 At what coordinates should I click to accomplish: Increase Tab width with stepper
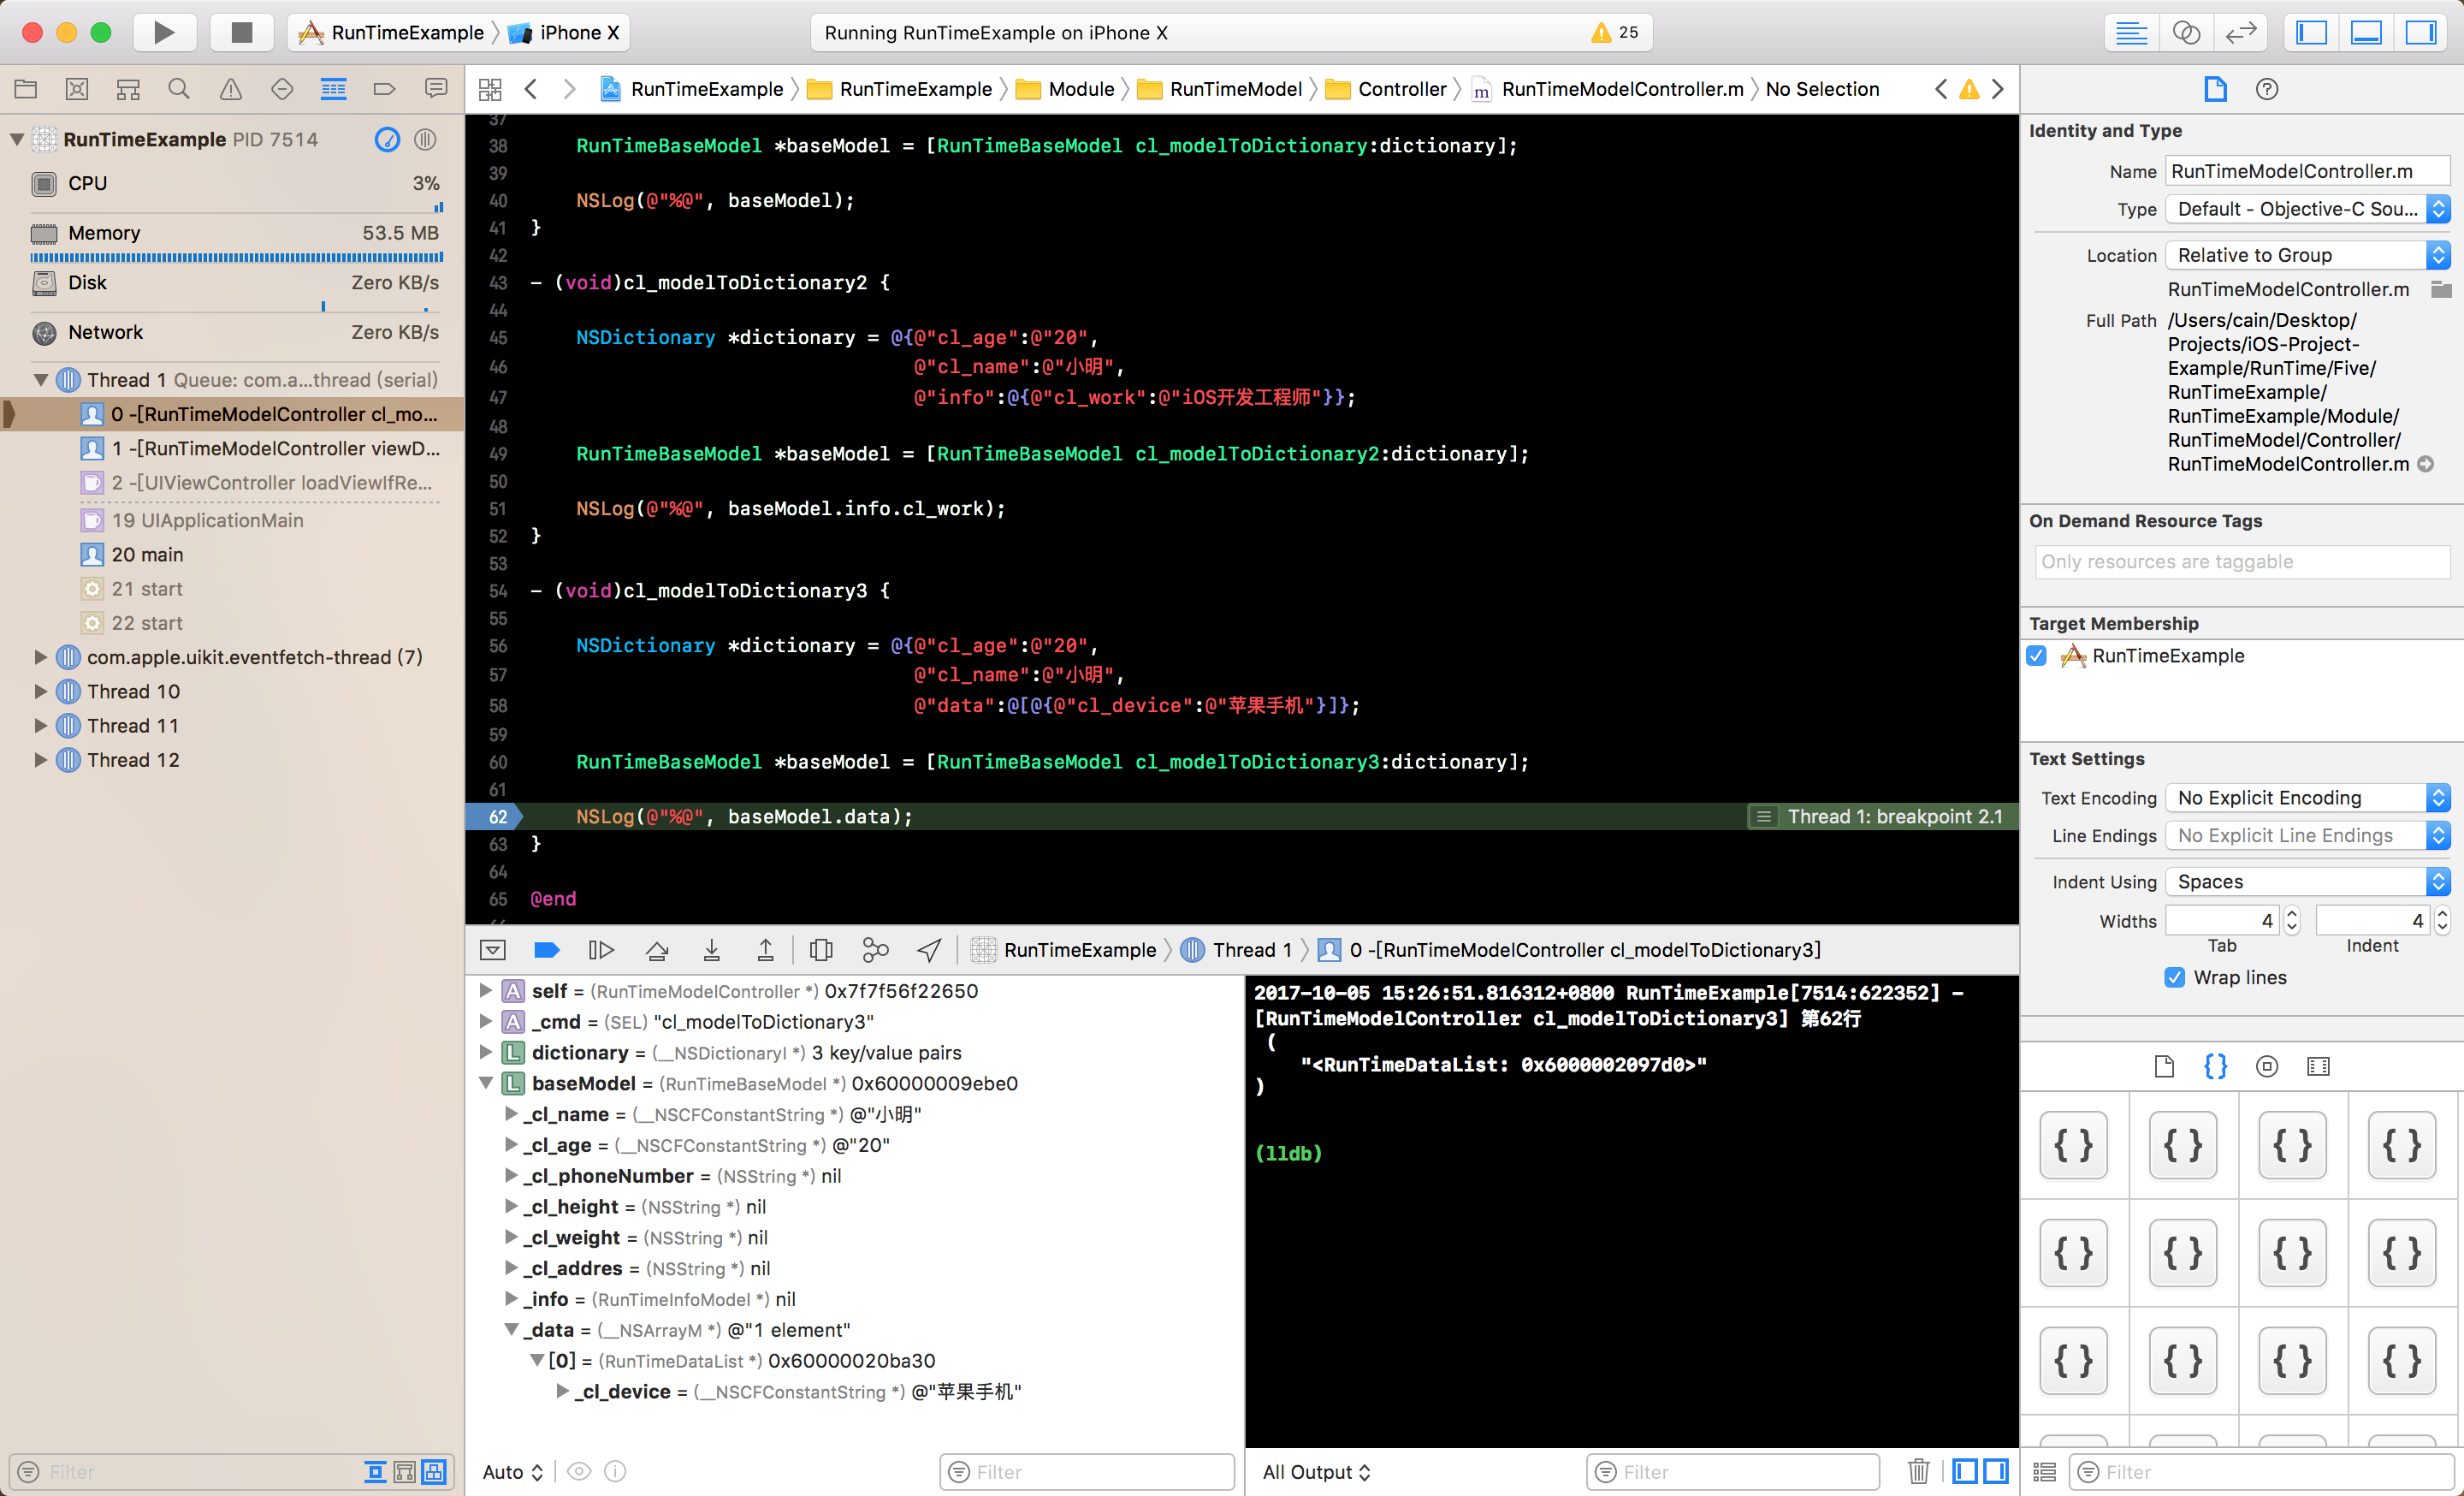coord(2292,913)
